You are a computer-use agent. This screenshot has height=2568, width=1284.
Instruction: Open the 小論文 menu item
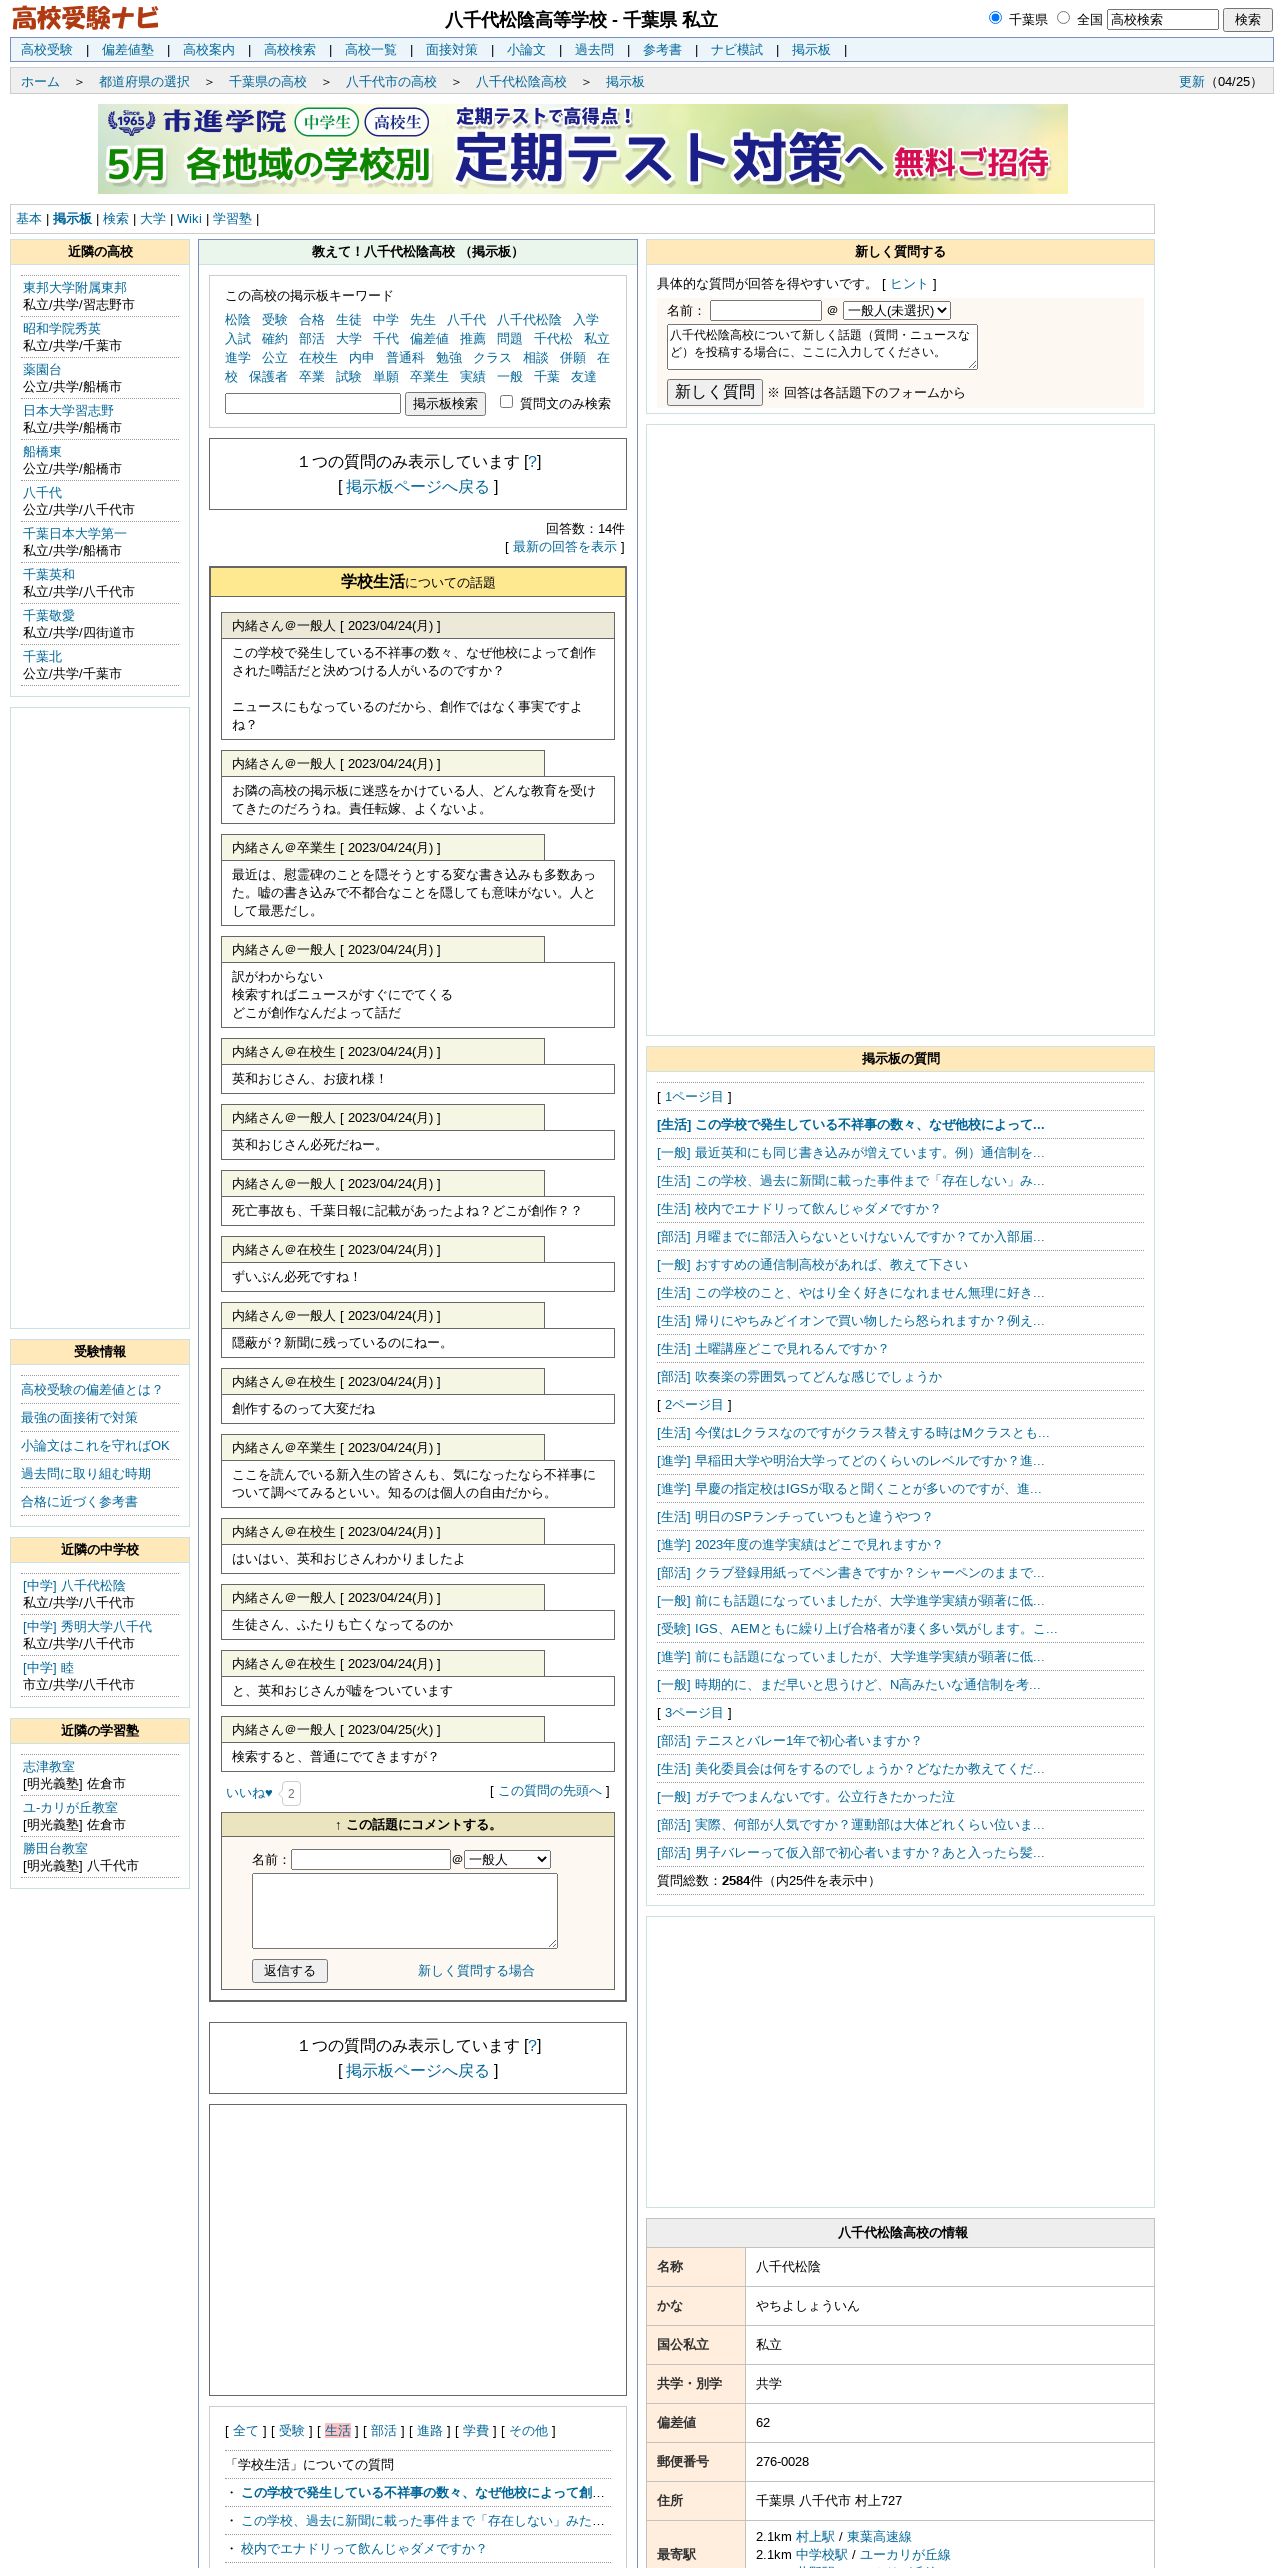click(x=526, y=50)
